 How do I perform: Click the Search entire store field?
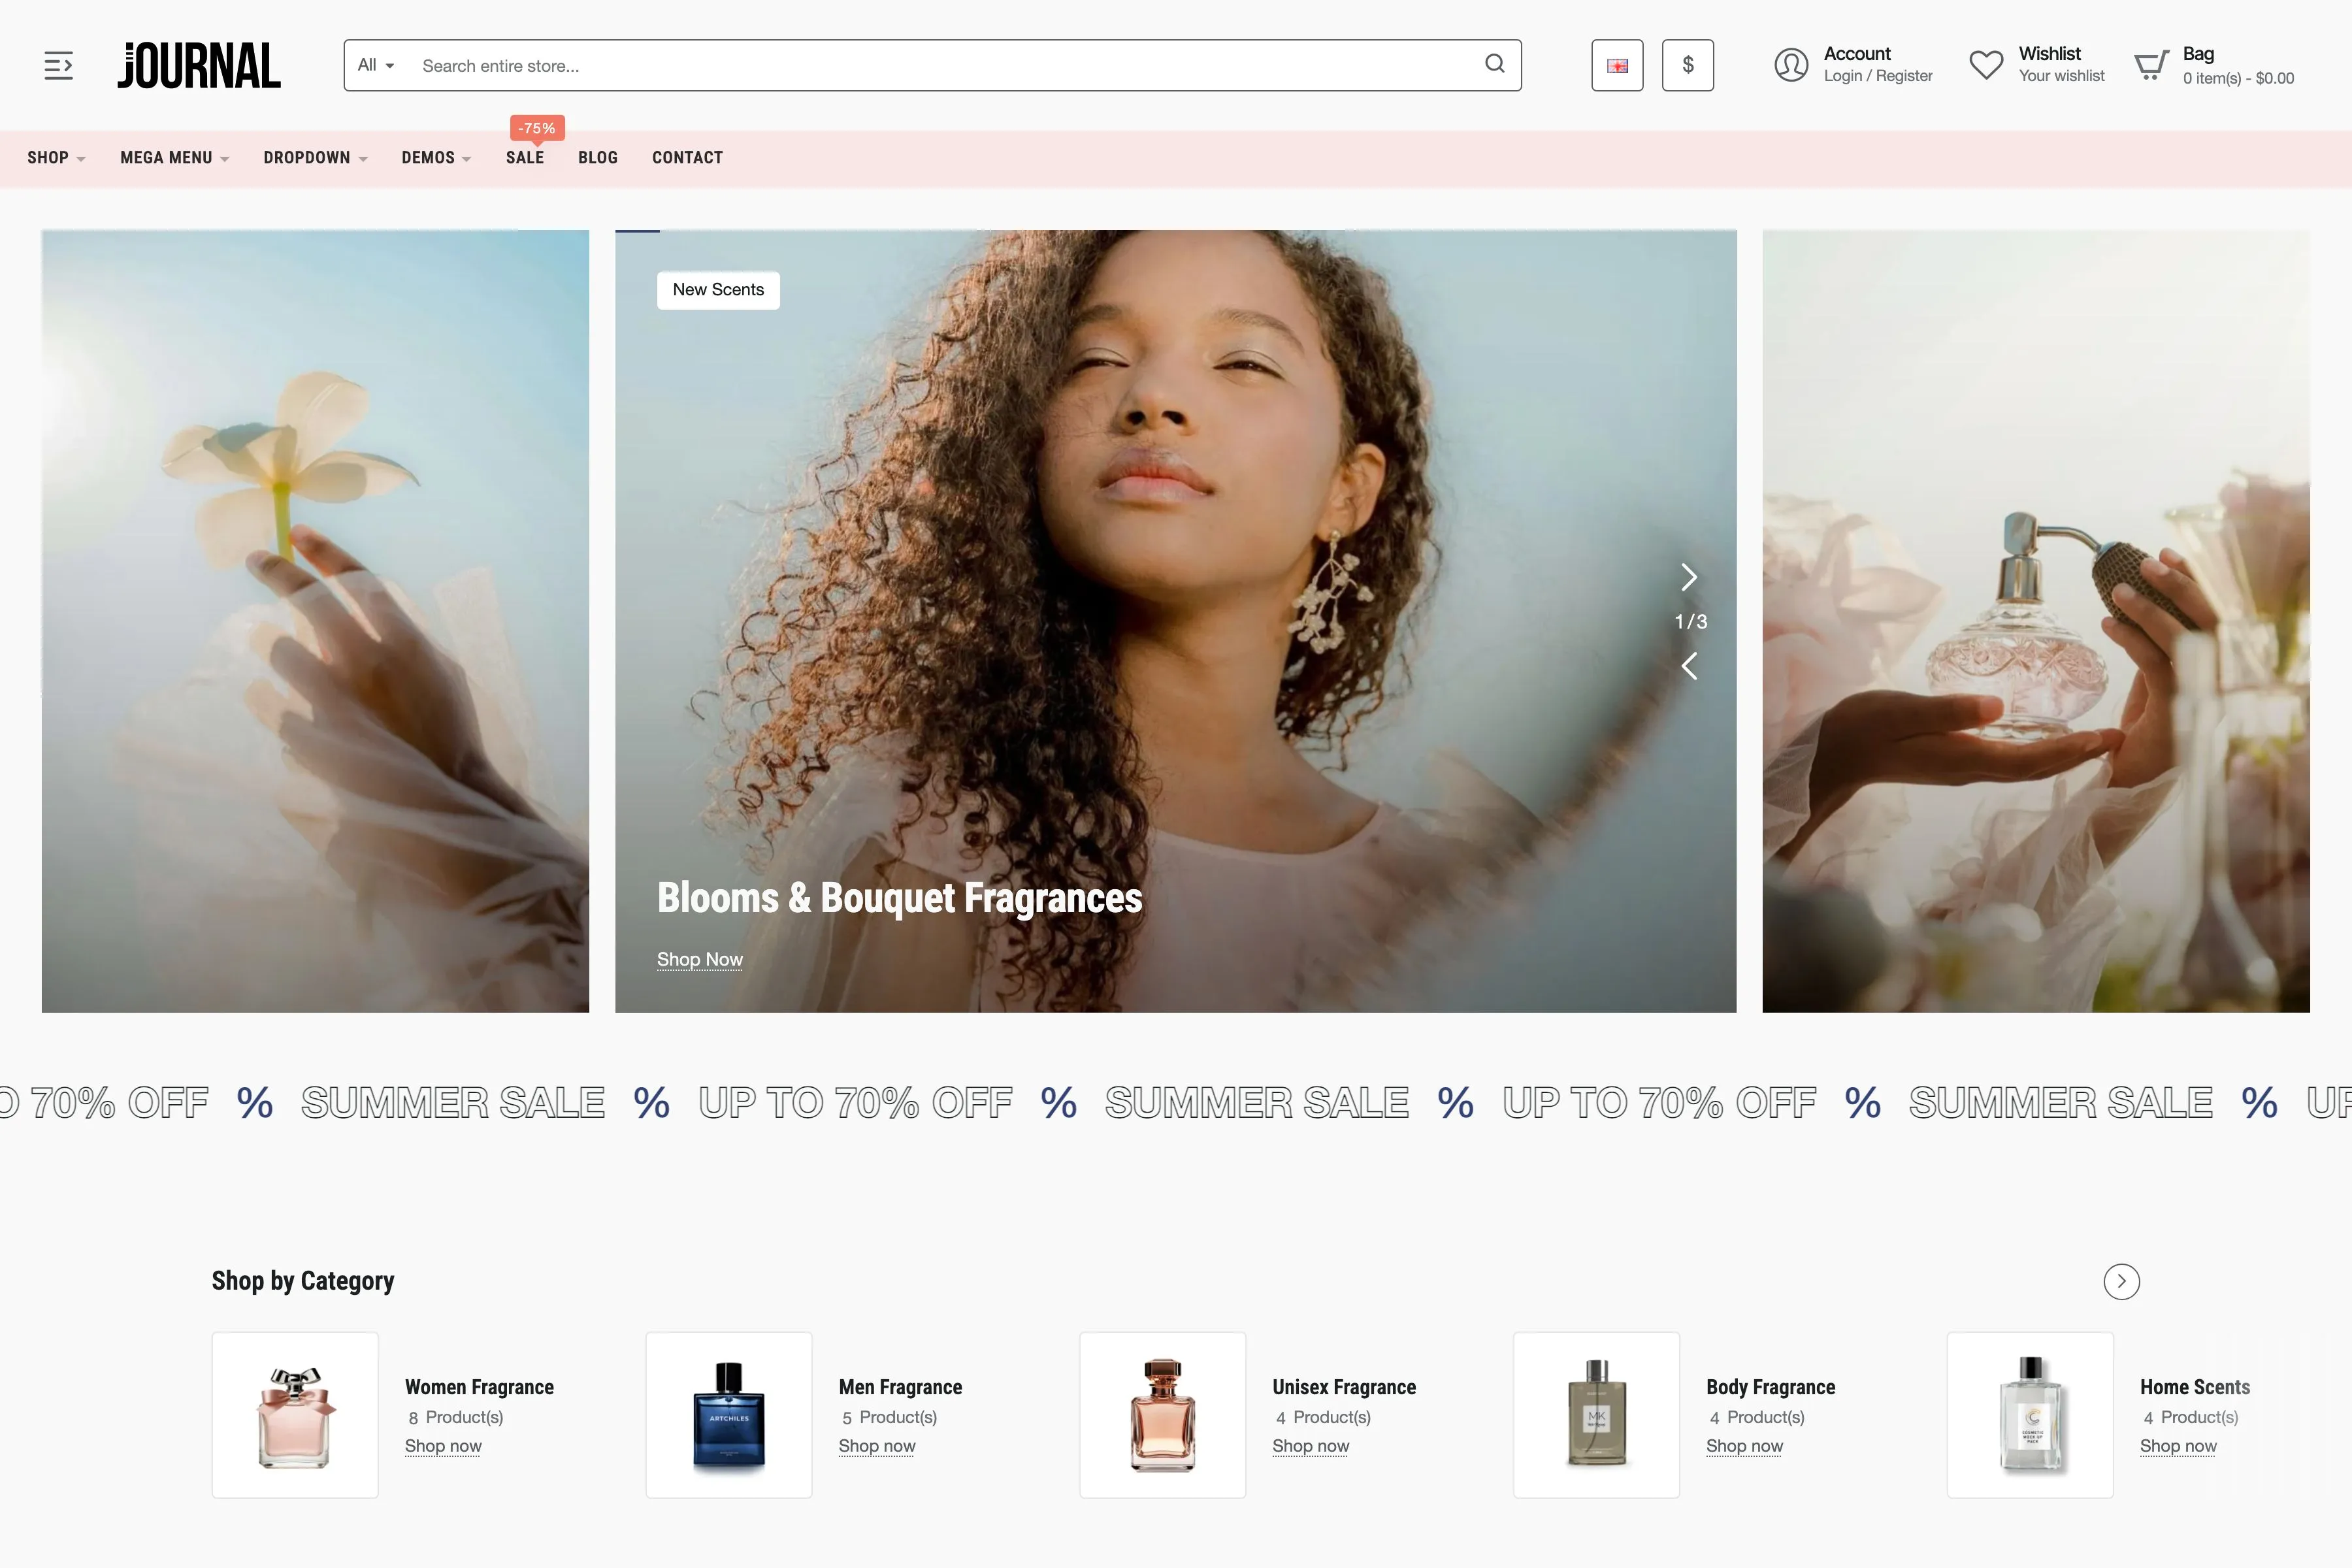click(940, 66)
